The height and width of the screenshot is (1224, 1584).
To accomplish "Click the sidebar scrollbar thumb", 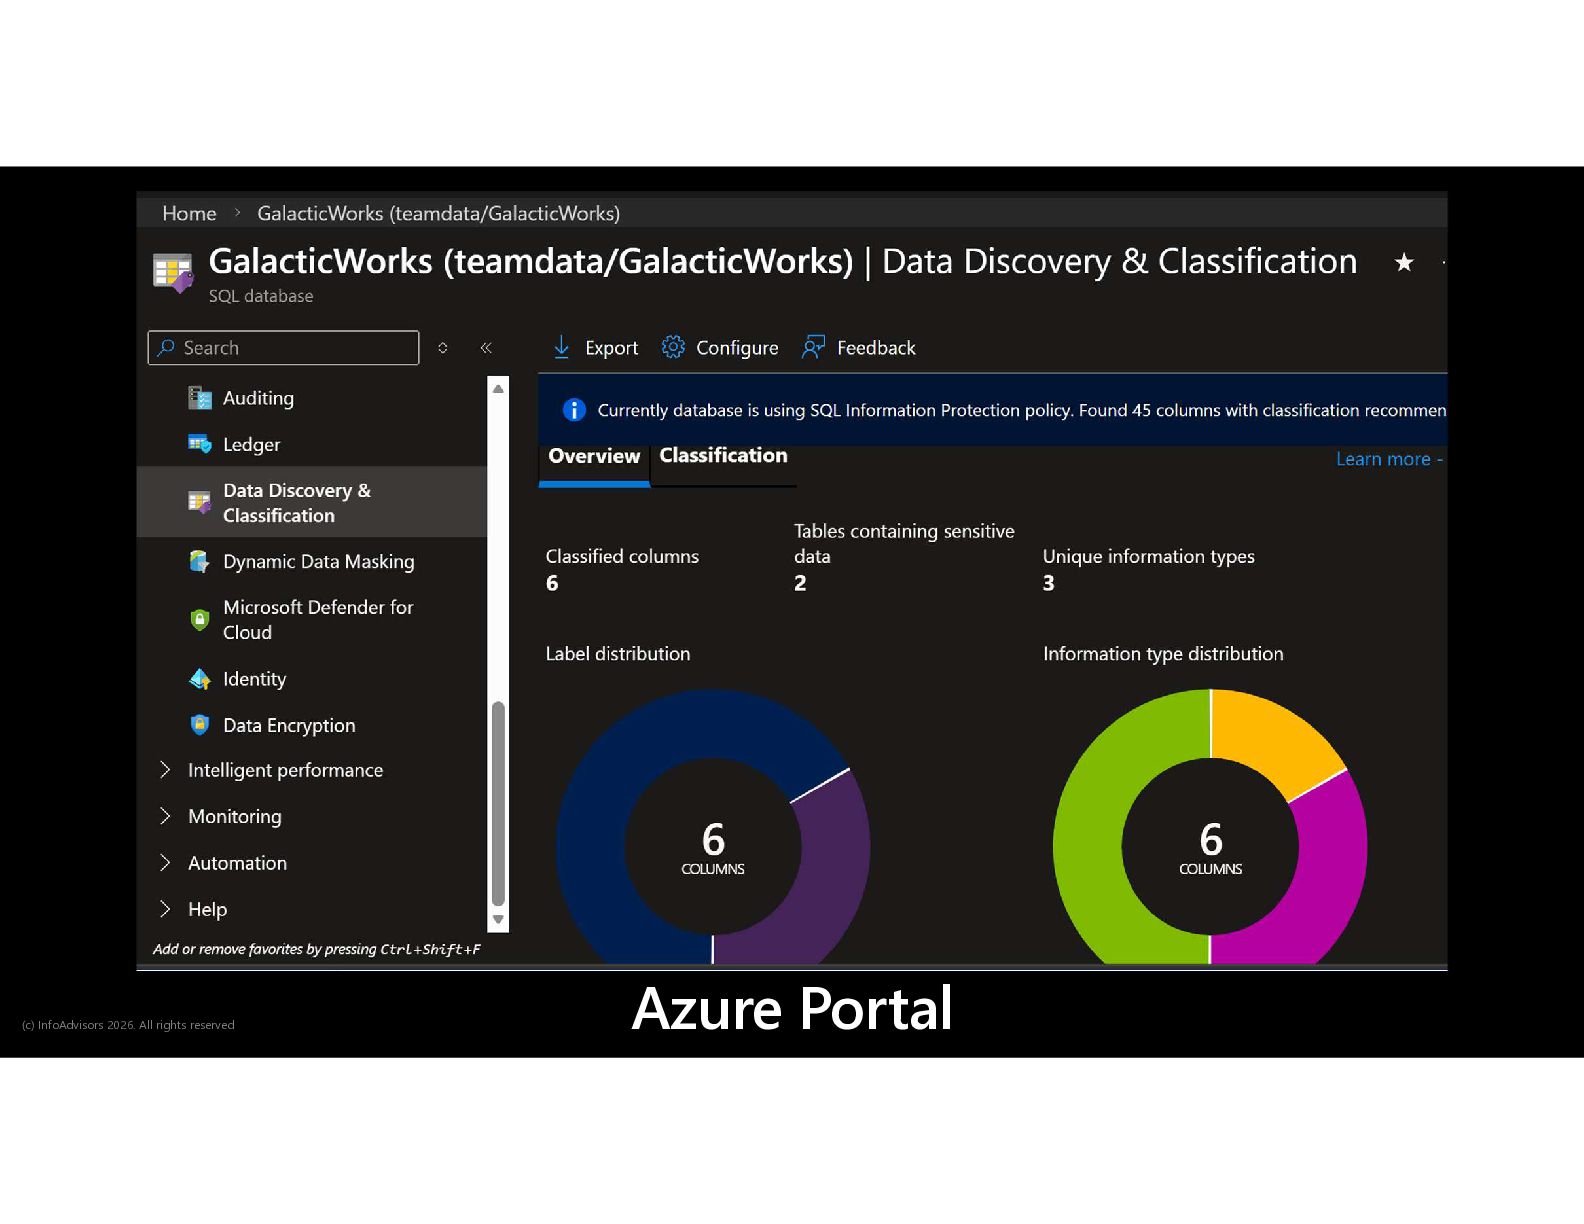I will coord(498,804).
